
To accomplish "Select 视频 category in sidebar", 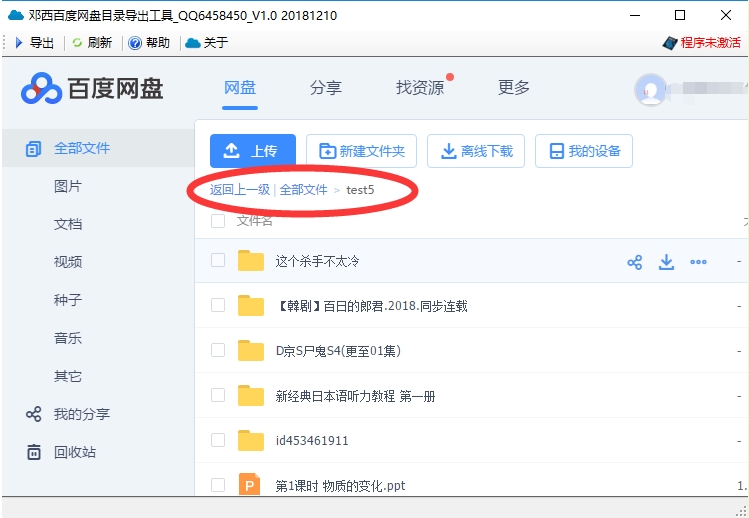I will pos(68,262).
